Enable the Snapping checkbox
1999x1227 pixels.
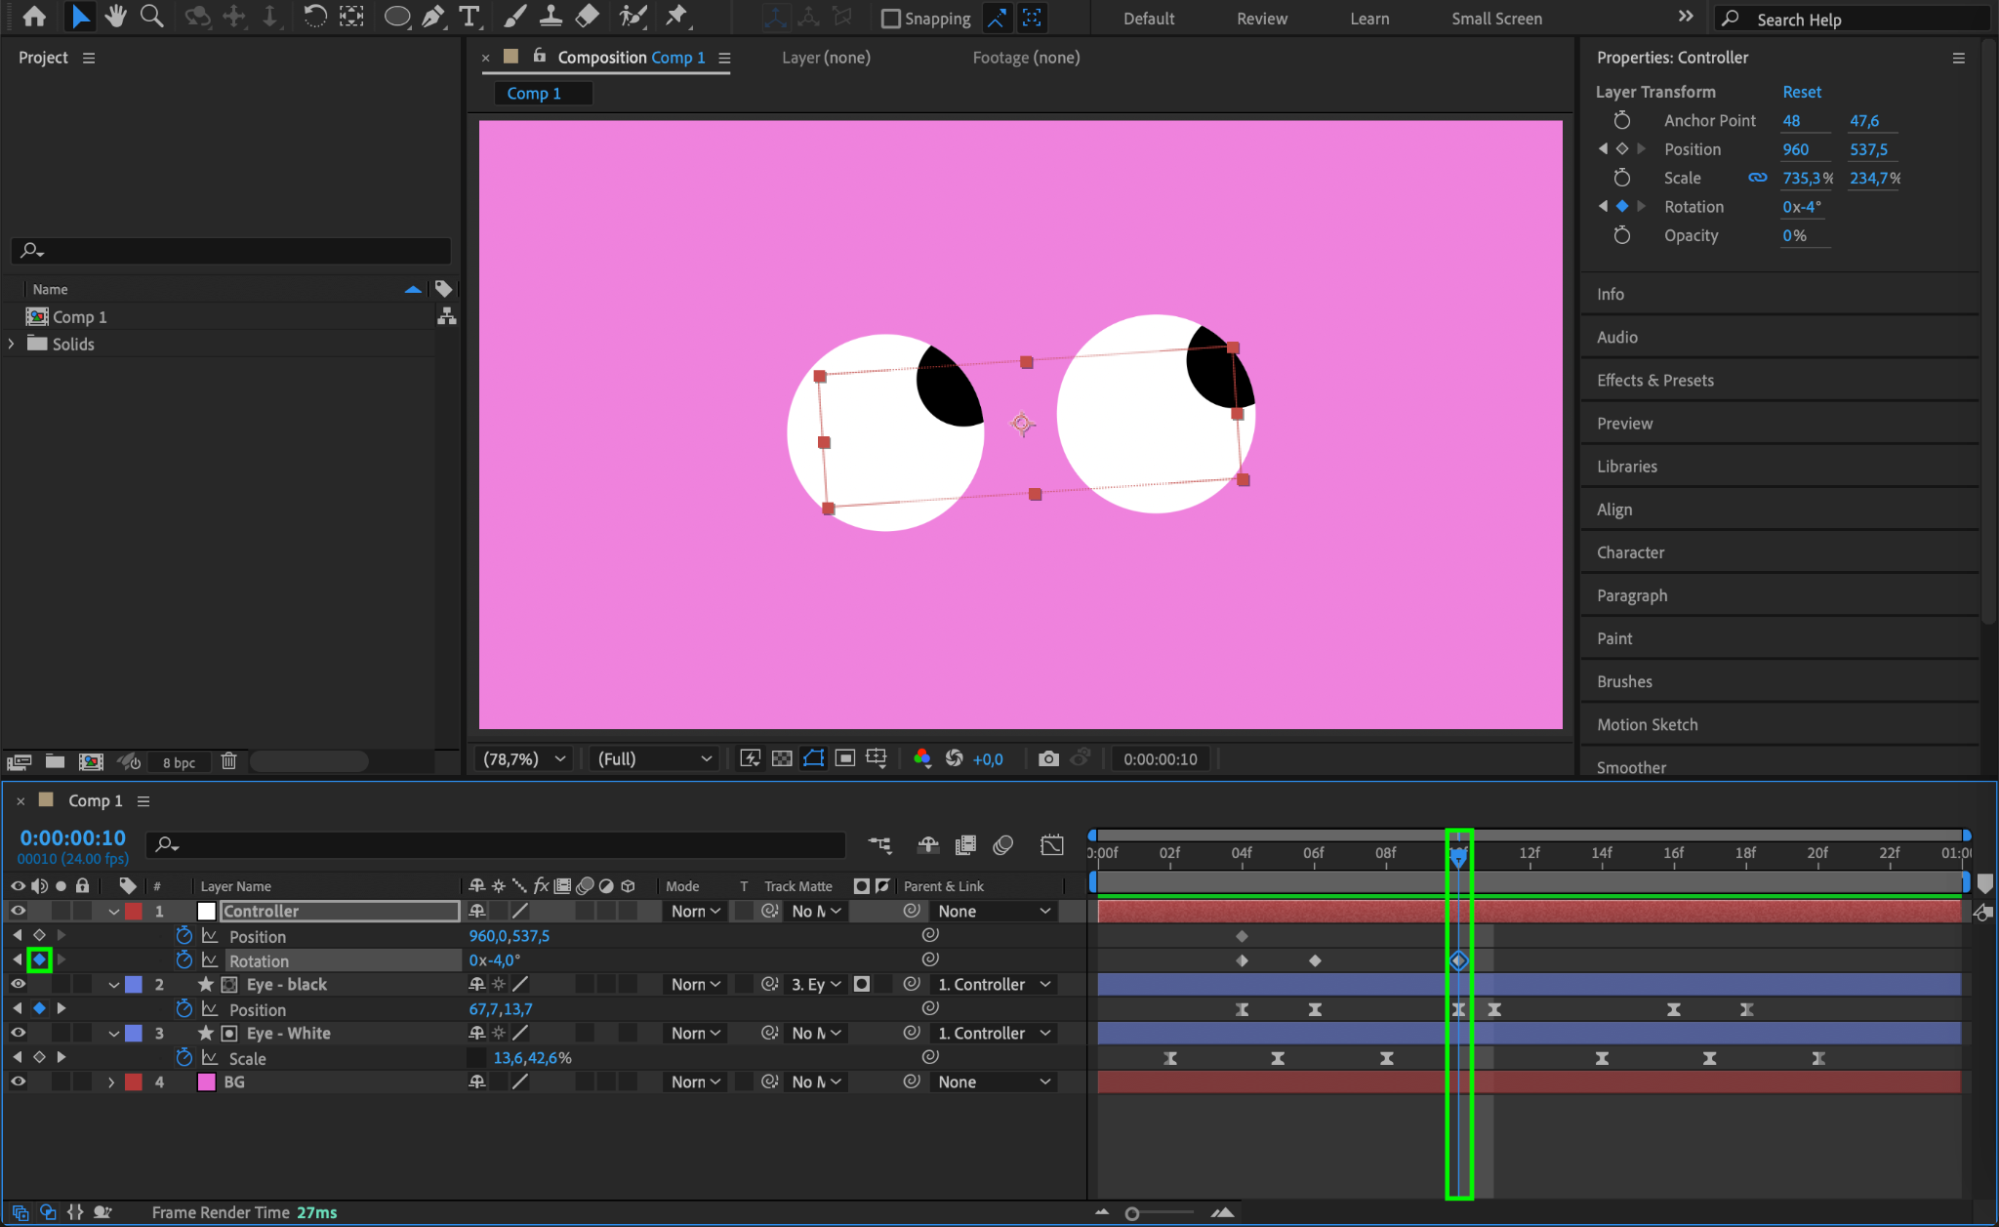click(890, 18)
